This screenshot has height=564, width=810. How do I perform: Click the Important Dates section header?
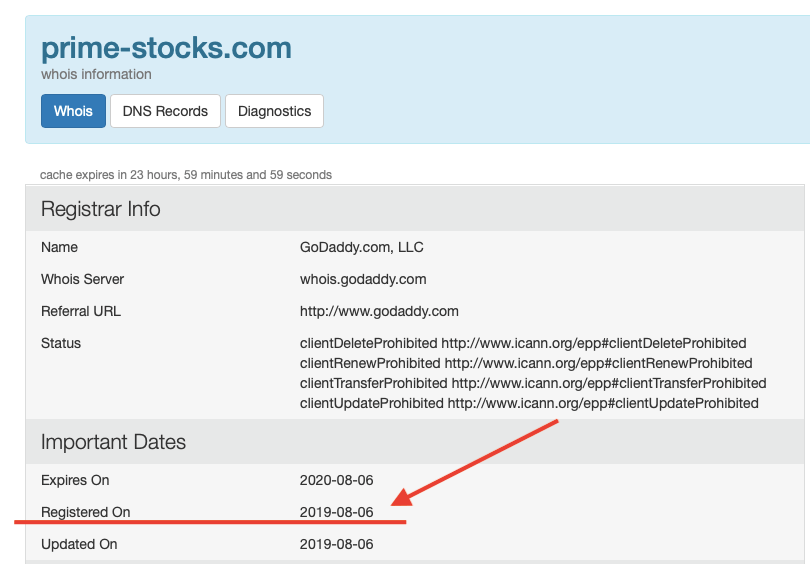point(113,442)
